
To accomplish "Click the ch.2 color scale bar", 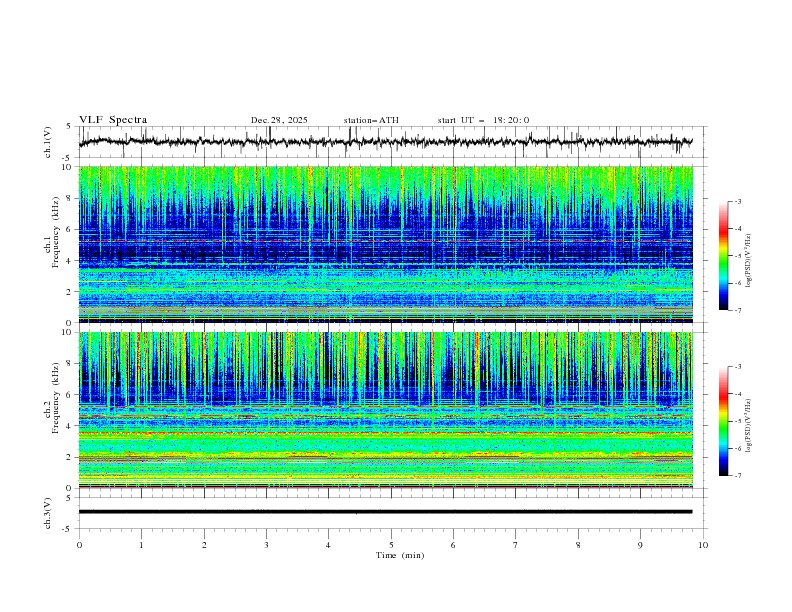I will pyautogui.click(x=724, y=421).
